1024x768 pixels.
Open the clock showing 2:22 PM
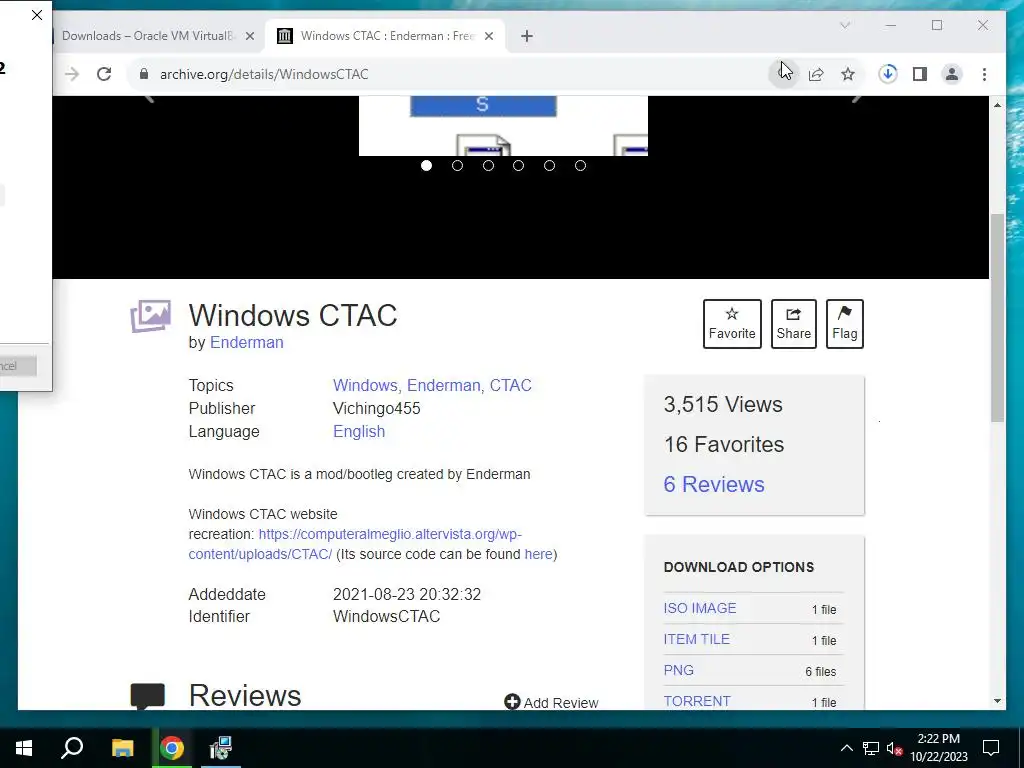coord(938,748)
